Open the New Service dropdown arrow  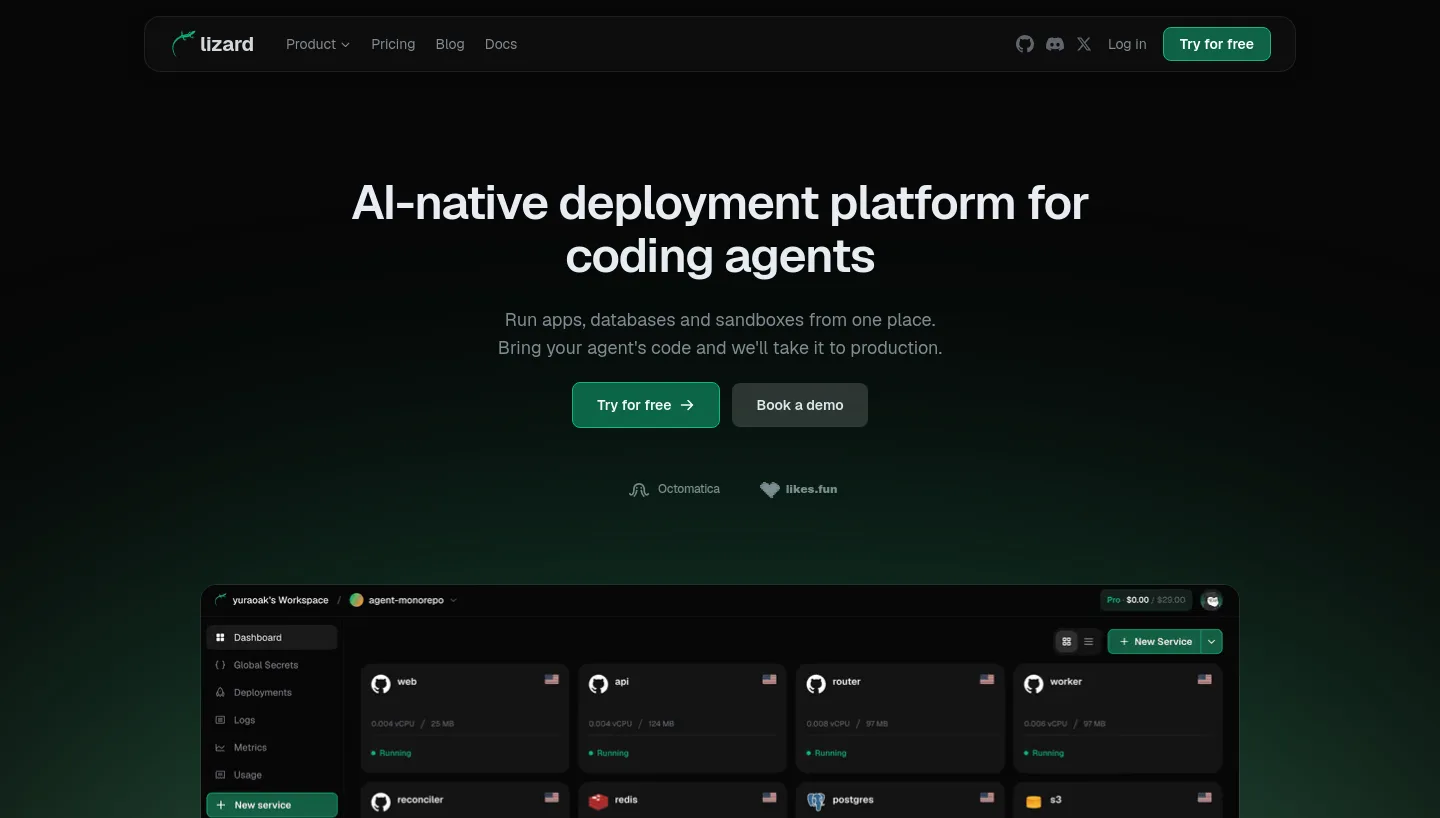(1212, 642)
